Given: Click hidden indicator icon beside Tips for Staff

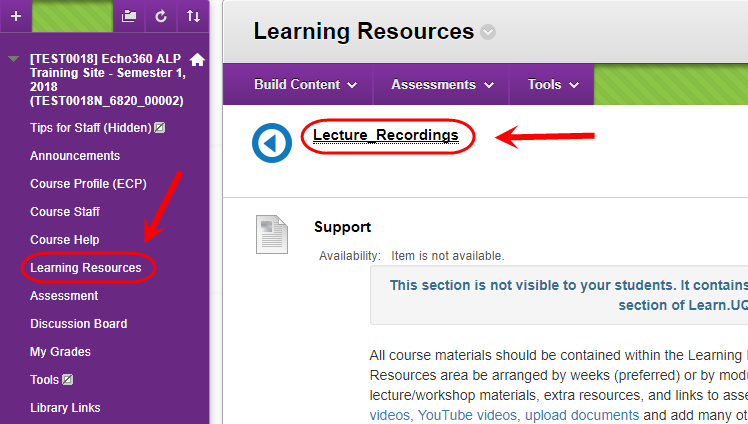Looking at the screenshot, I should [x=160, y=128].
